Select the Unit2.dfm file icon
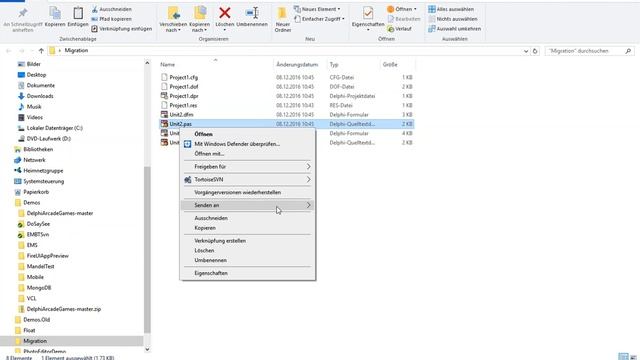The height and width of the screenshot is (360, 640). [164, 115]
